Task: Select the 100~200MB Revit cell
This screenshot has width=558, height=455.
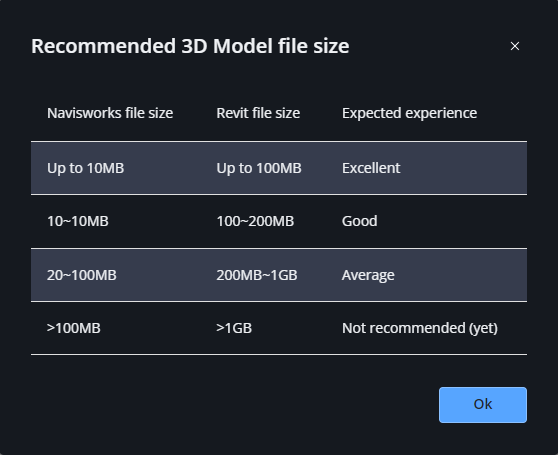Action: 255,221
